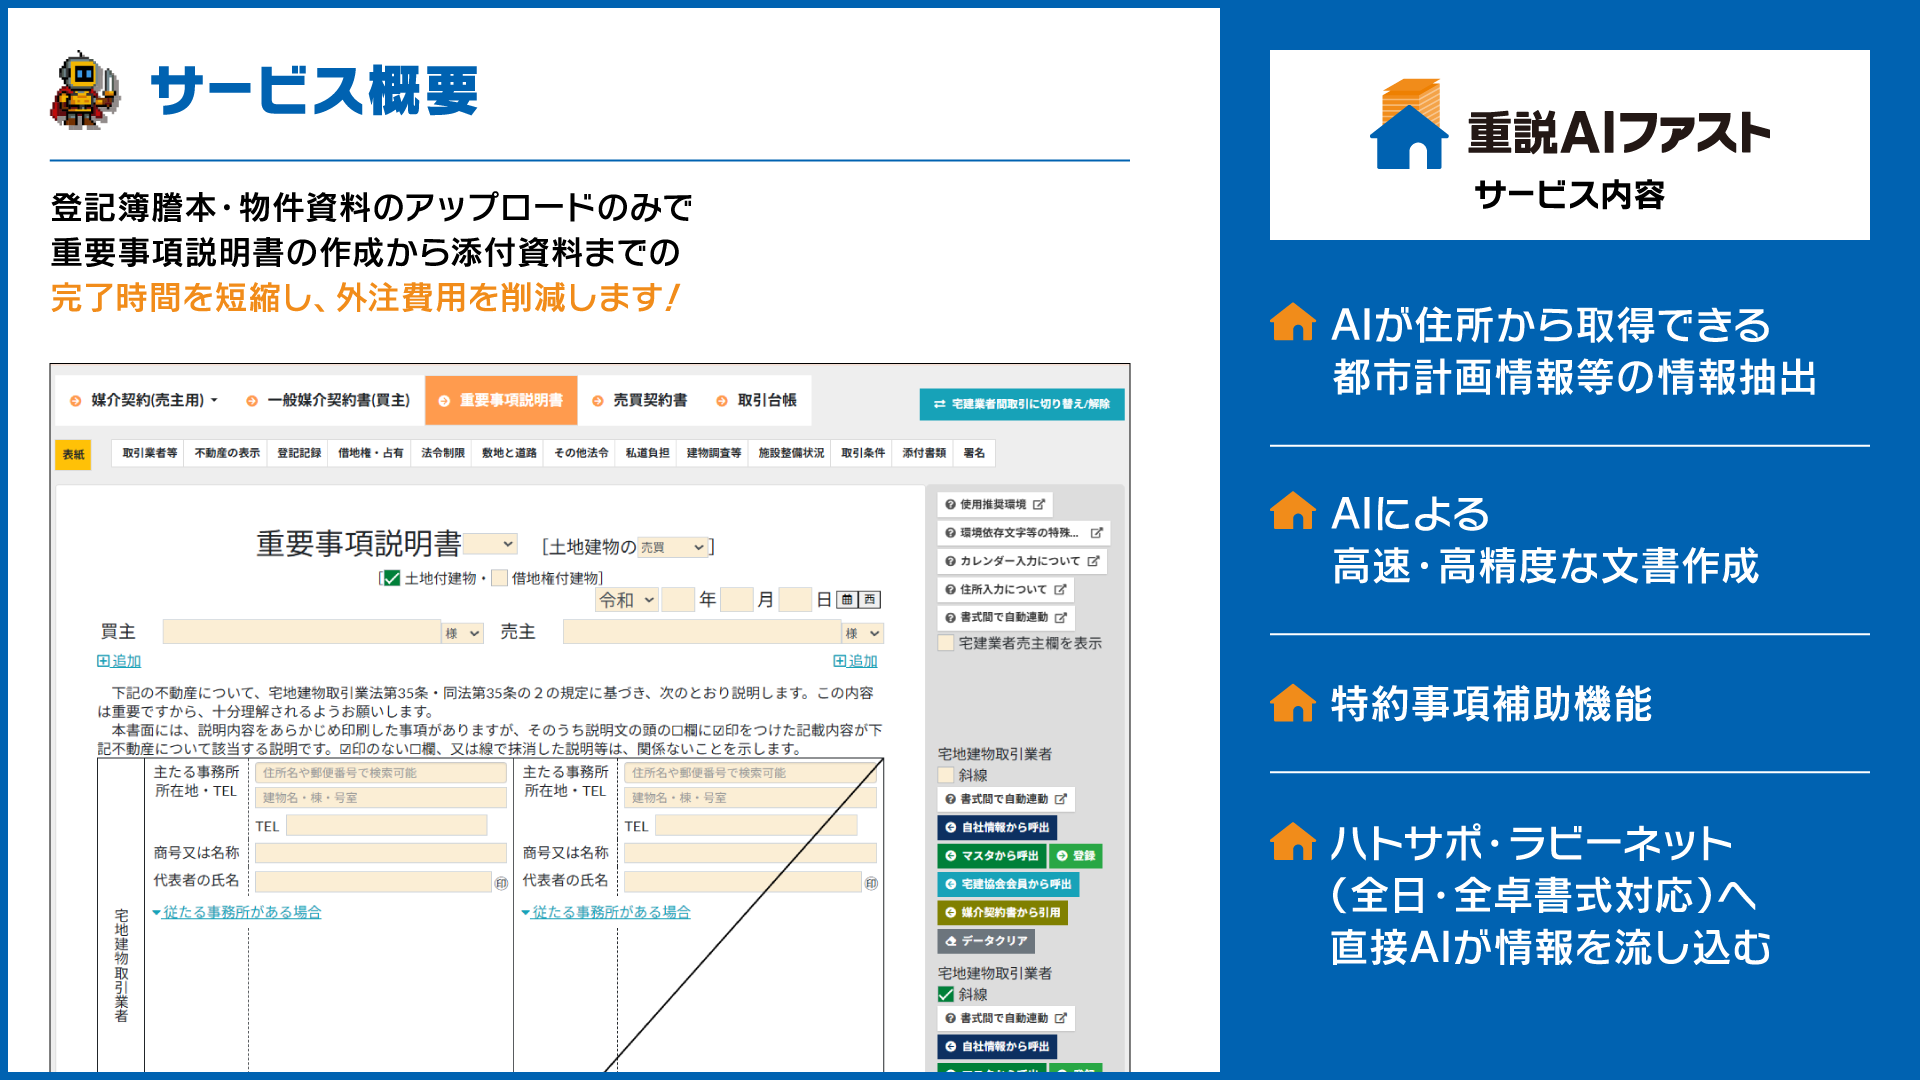
Task: Open the calendar date picker icon
Action: click(847, 600)
